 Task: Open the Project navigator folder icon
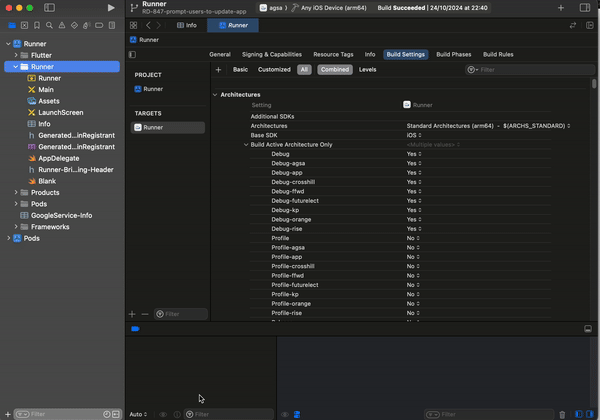click(12, 25)
